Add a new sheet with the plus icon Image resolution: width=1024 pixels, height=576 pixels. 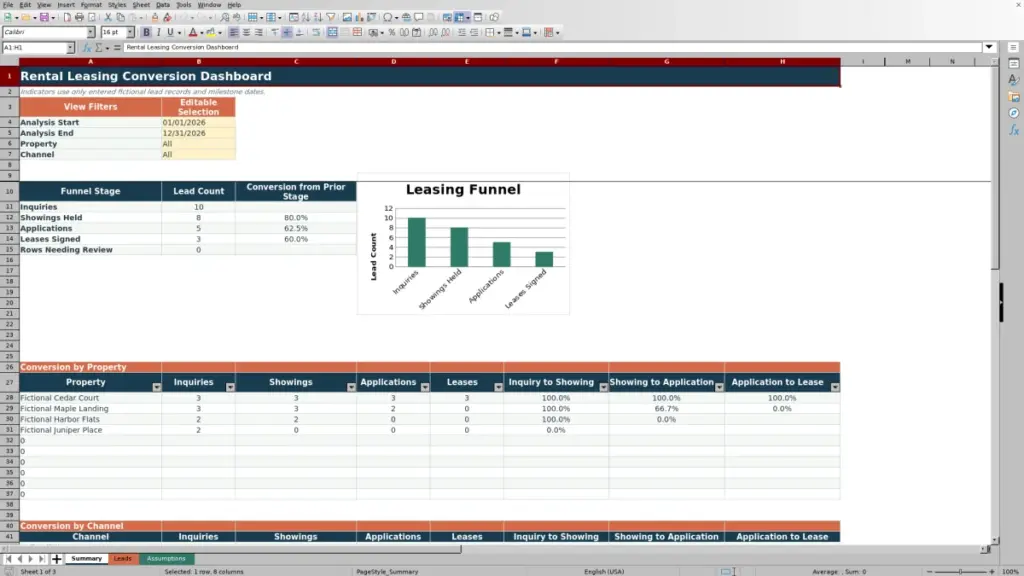[x=57, y=559]
